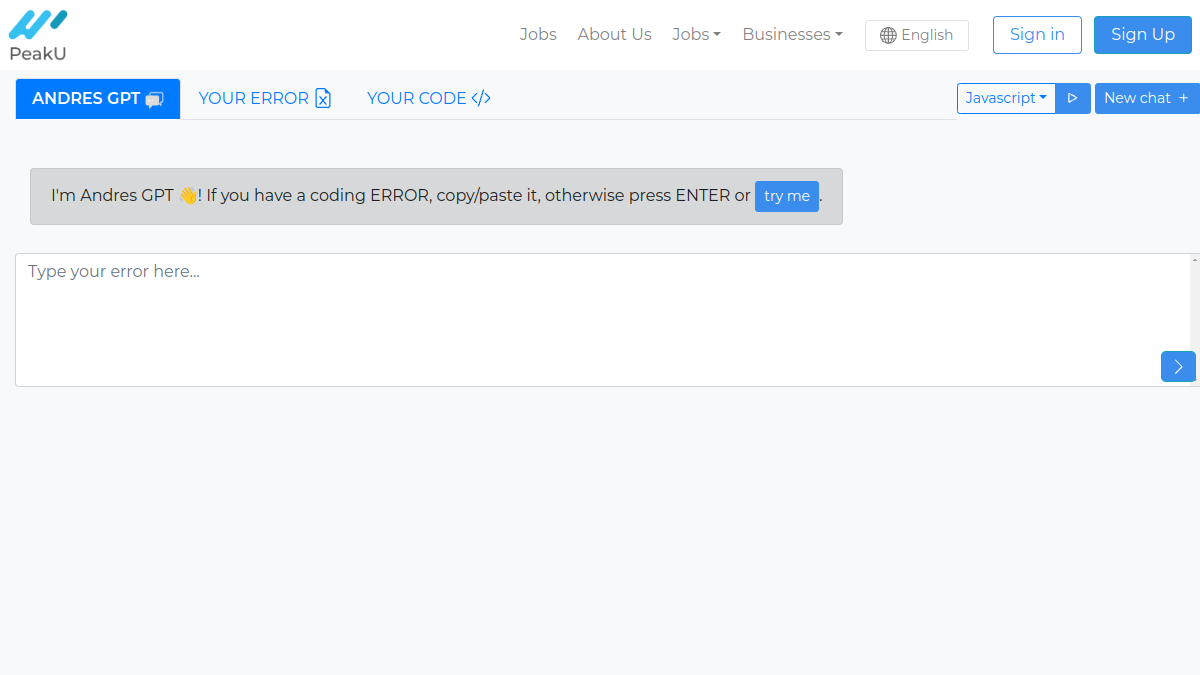
Task: Open the Javascript language dropdown
Action: 1006,98
